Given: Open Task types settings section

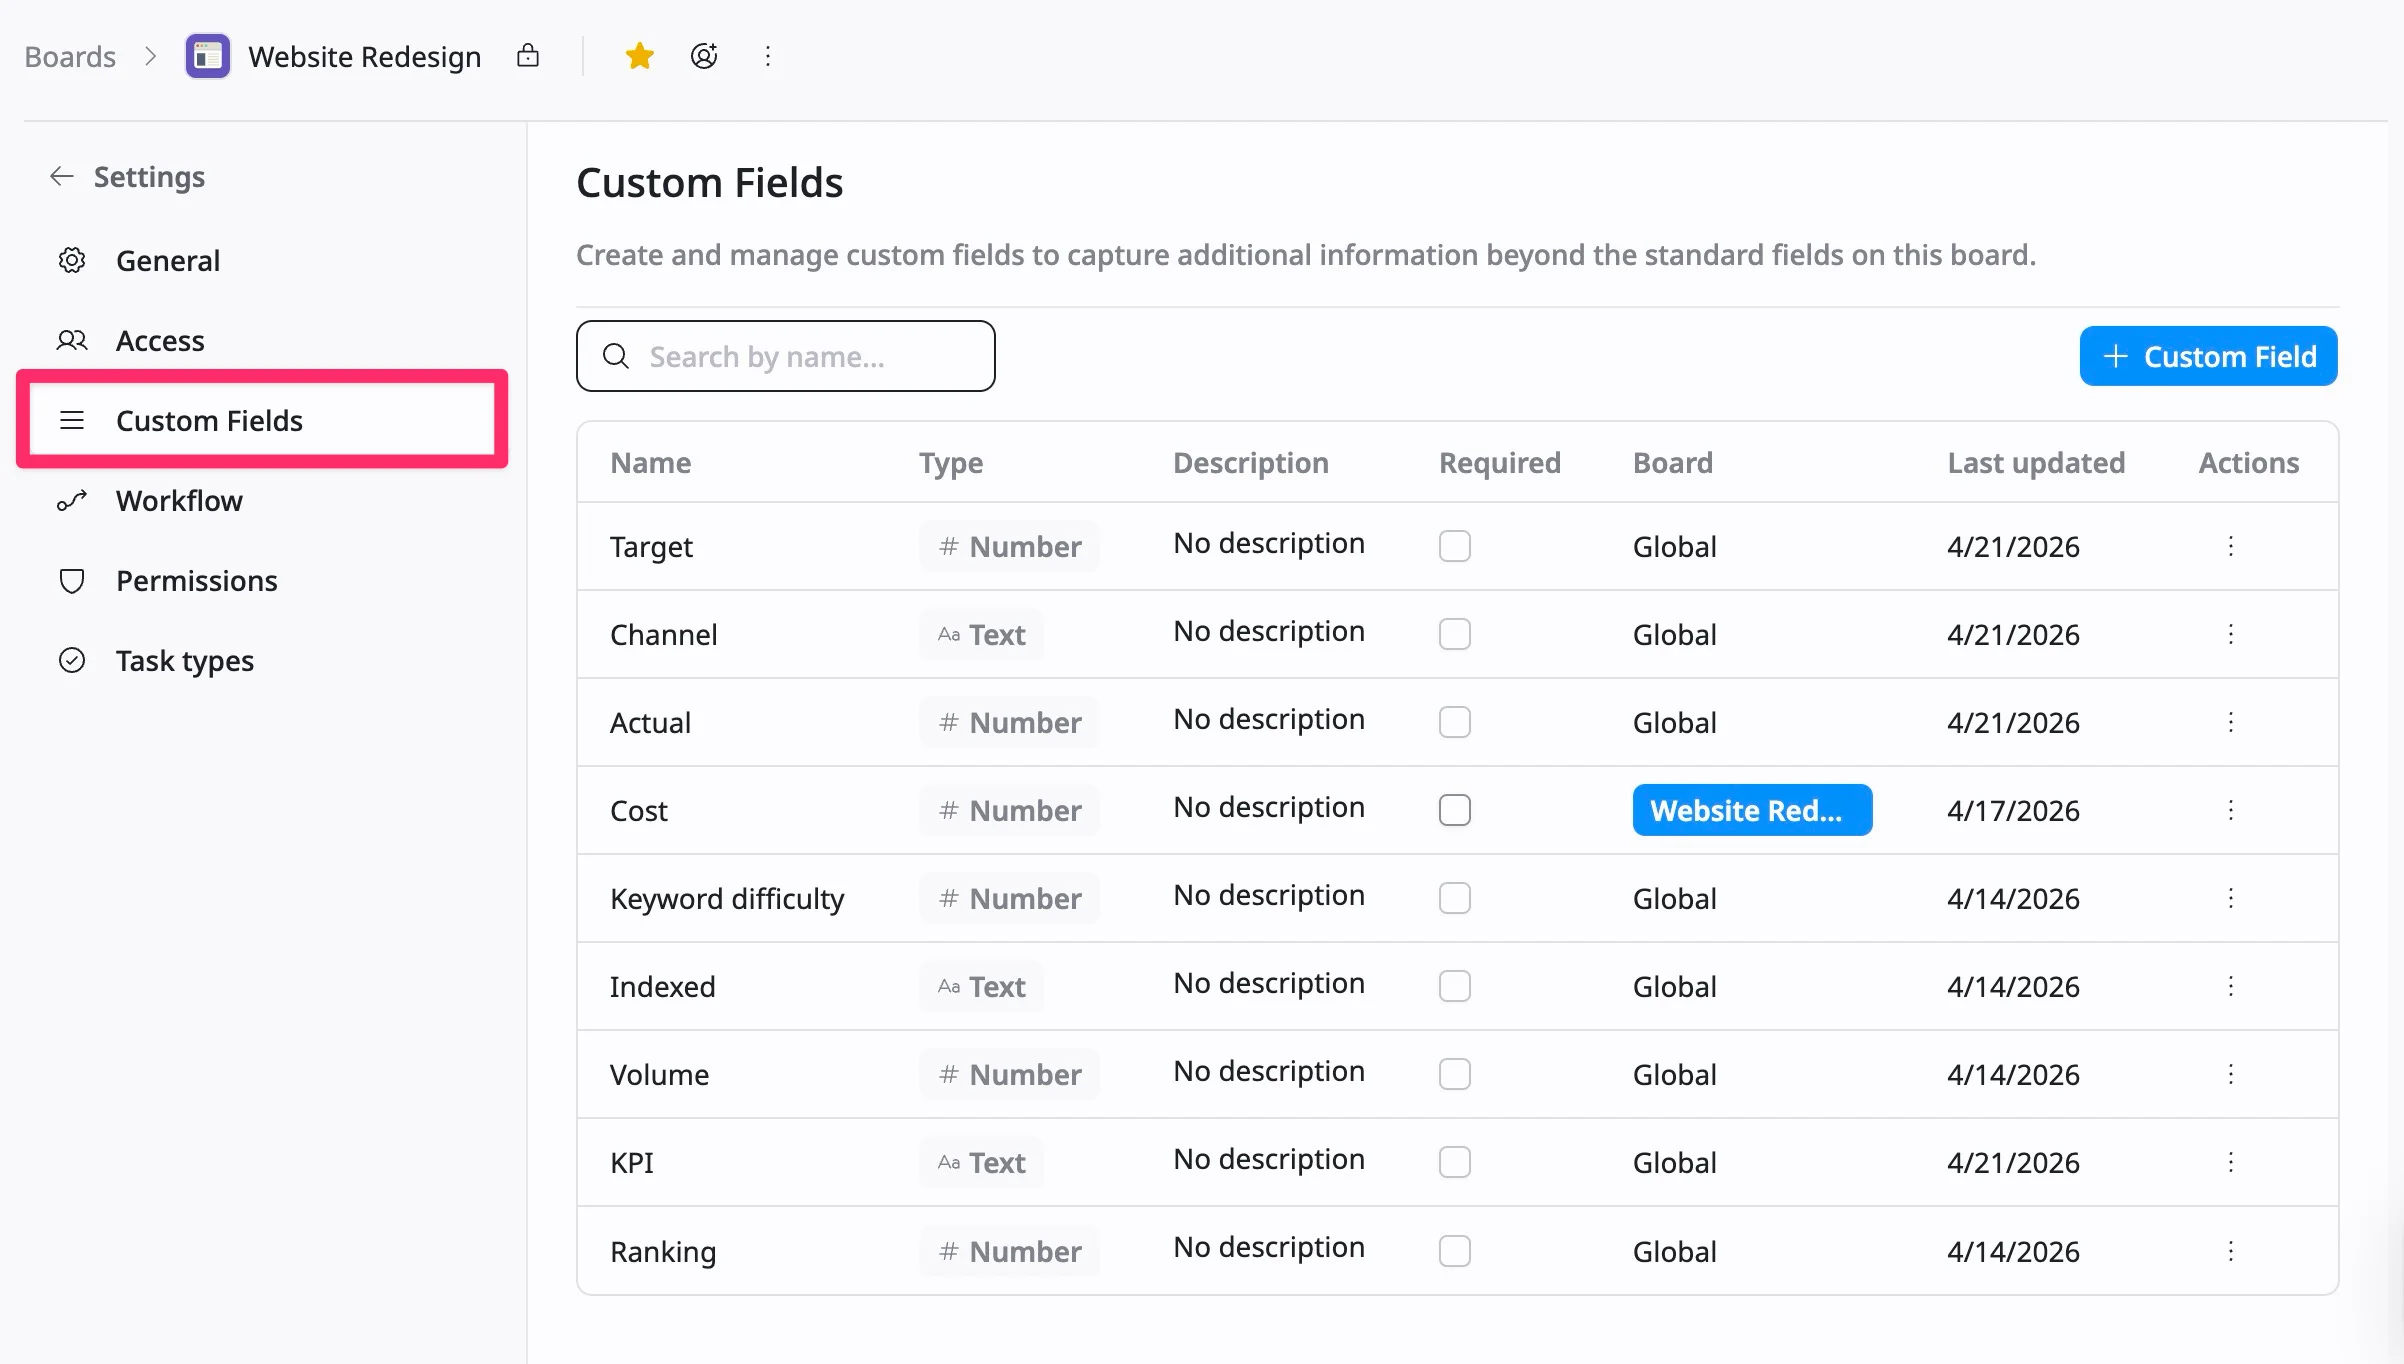Looking at the screenshot, I should pyautogui.click(x=262, y=660).
